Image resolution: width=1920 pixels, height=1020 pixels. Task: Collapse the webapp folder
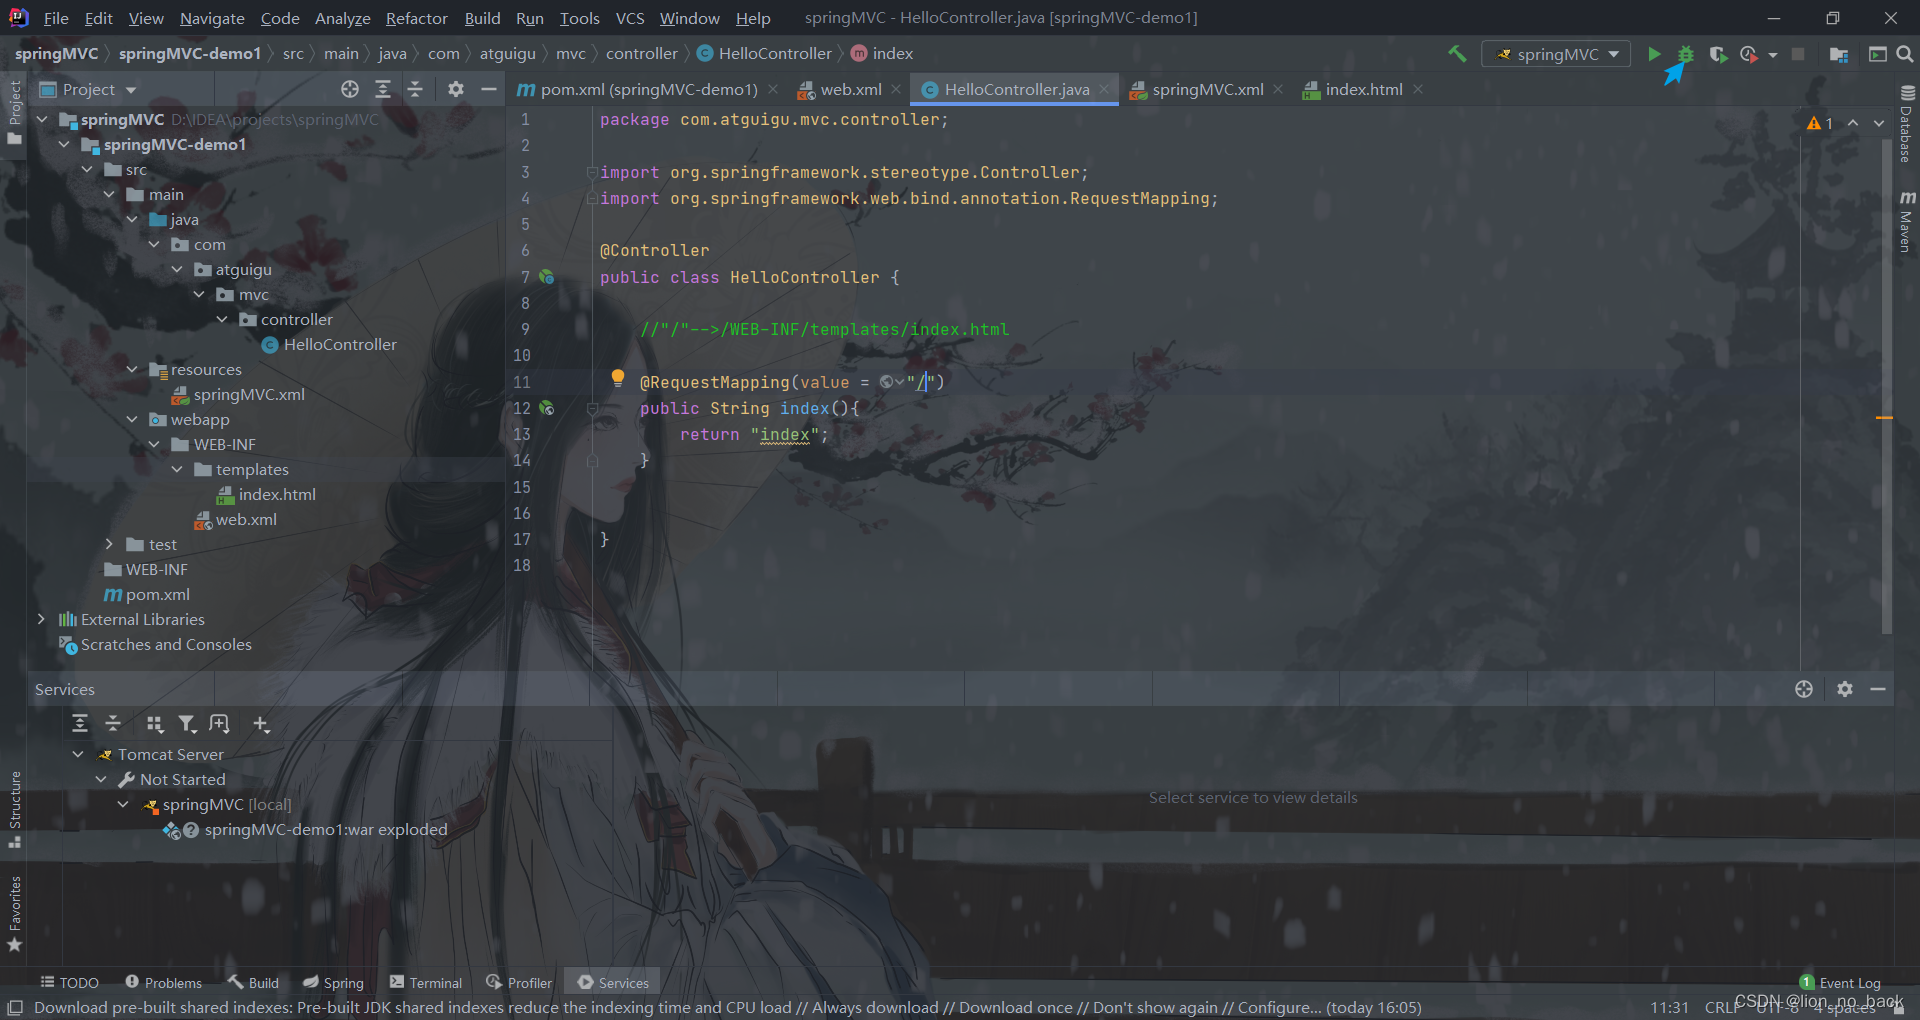pos(132,419)
